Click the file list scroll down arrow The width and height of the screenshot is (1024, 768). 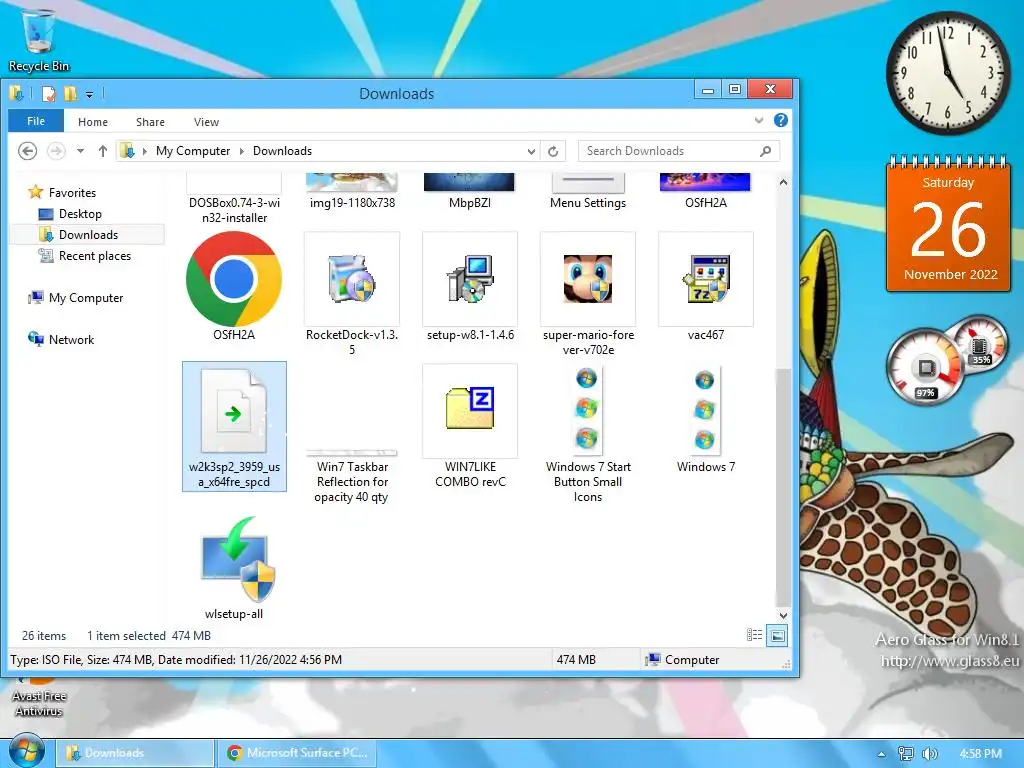coord(783,615)
